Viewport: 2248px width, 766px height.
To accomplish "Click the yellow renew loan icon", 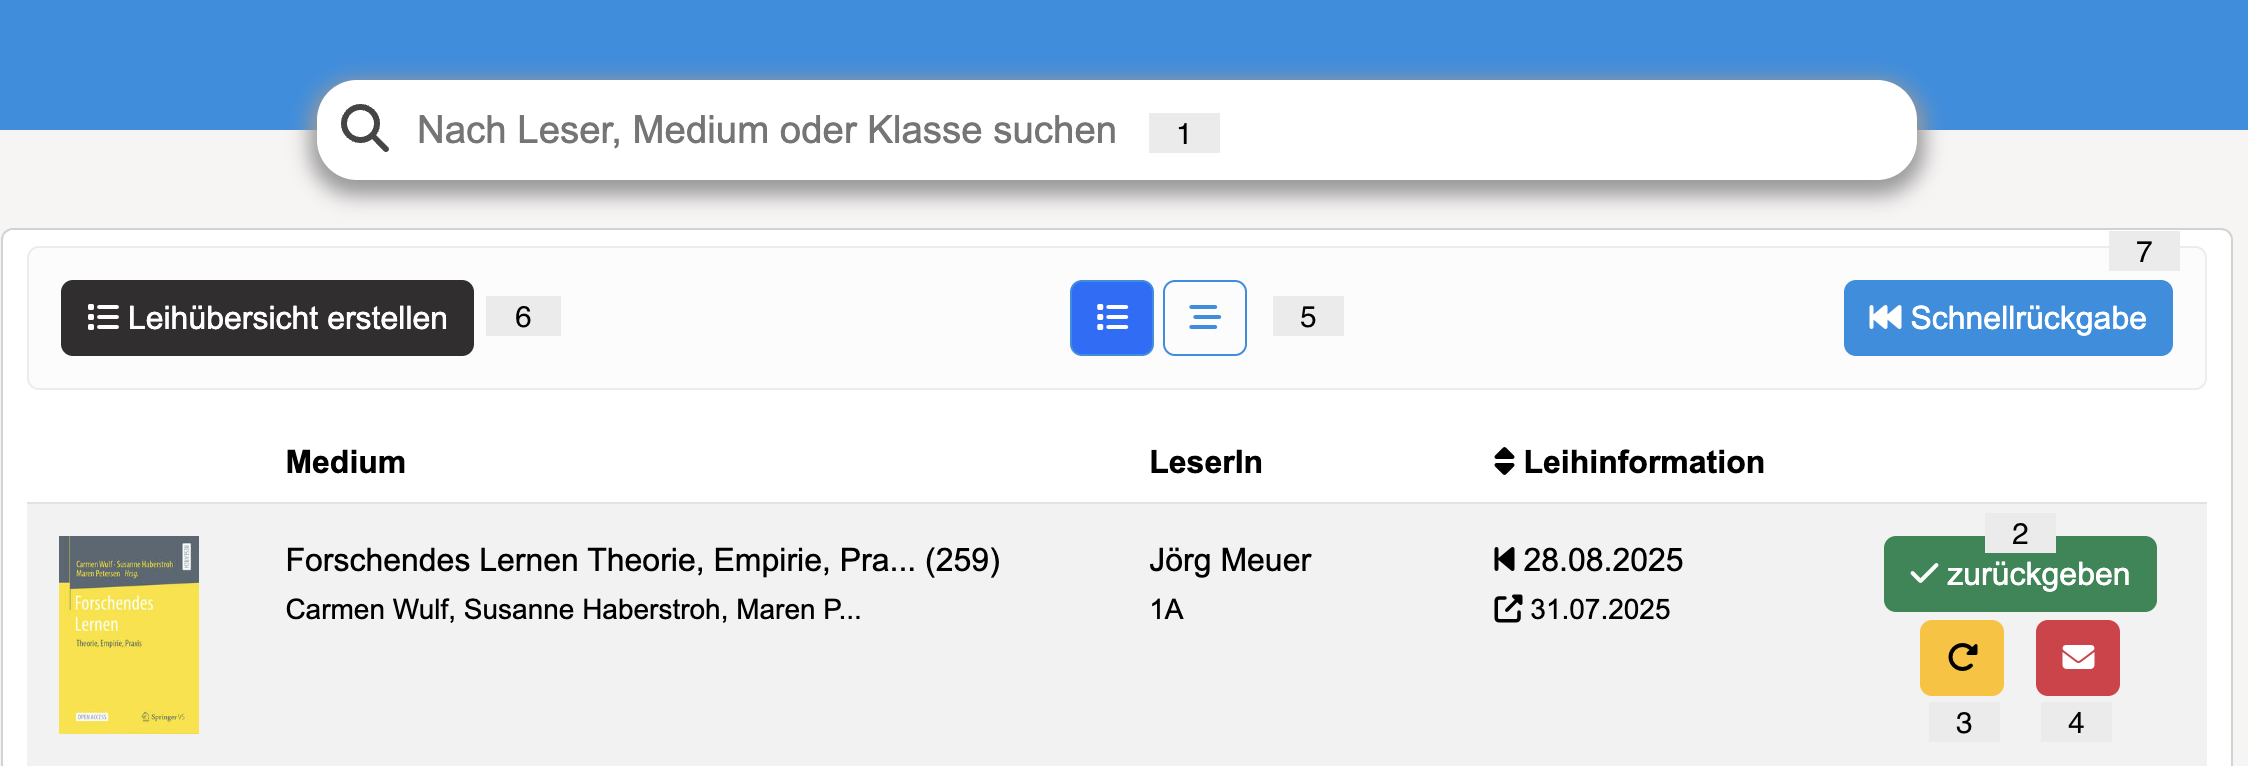I will click(x=1962, y=657).
